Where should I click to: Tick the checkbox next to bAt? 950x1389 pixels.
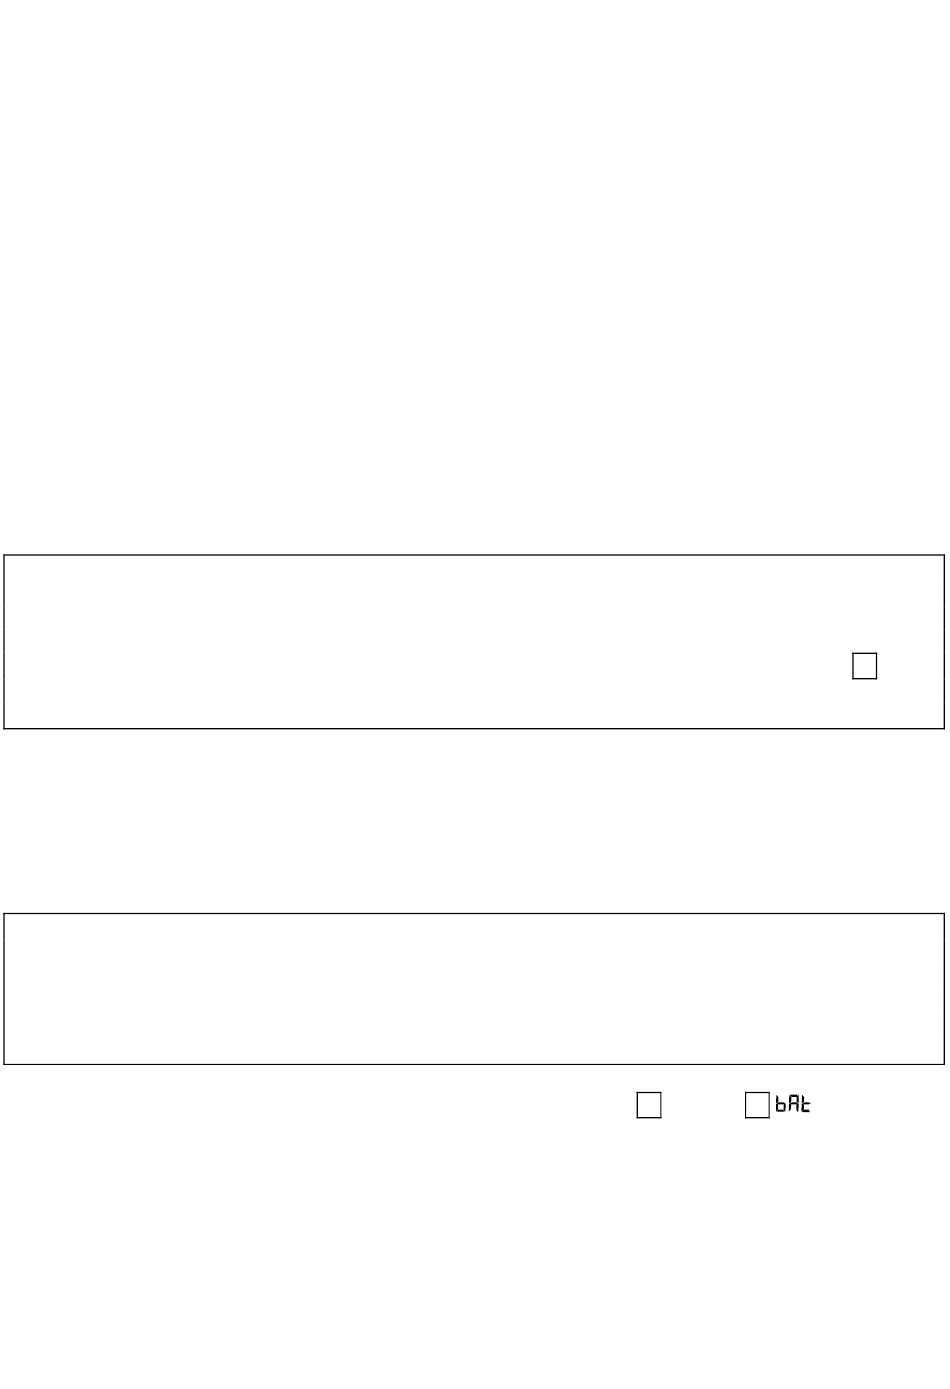click(757, 1106)
